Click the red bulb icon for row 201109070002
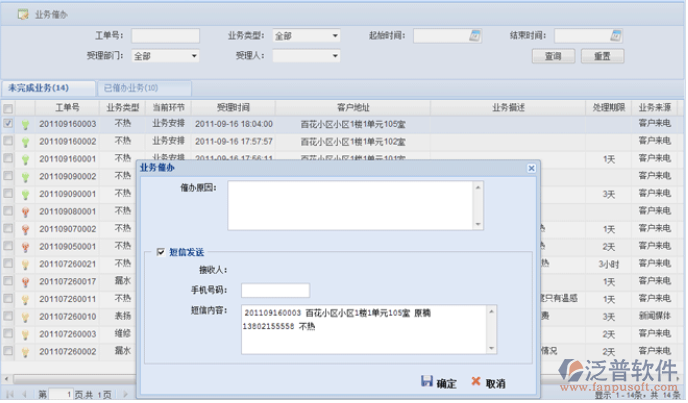The image size is (688, 403). (x=25, y=230)
